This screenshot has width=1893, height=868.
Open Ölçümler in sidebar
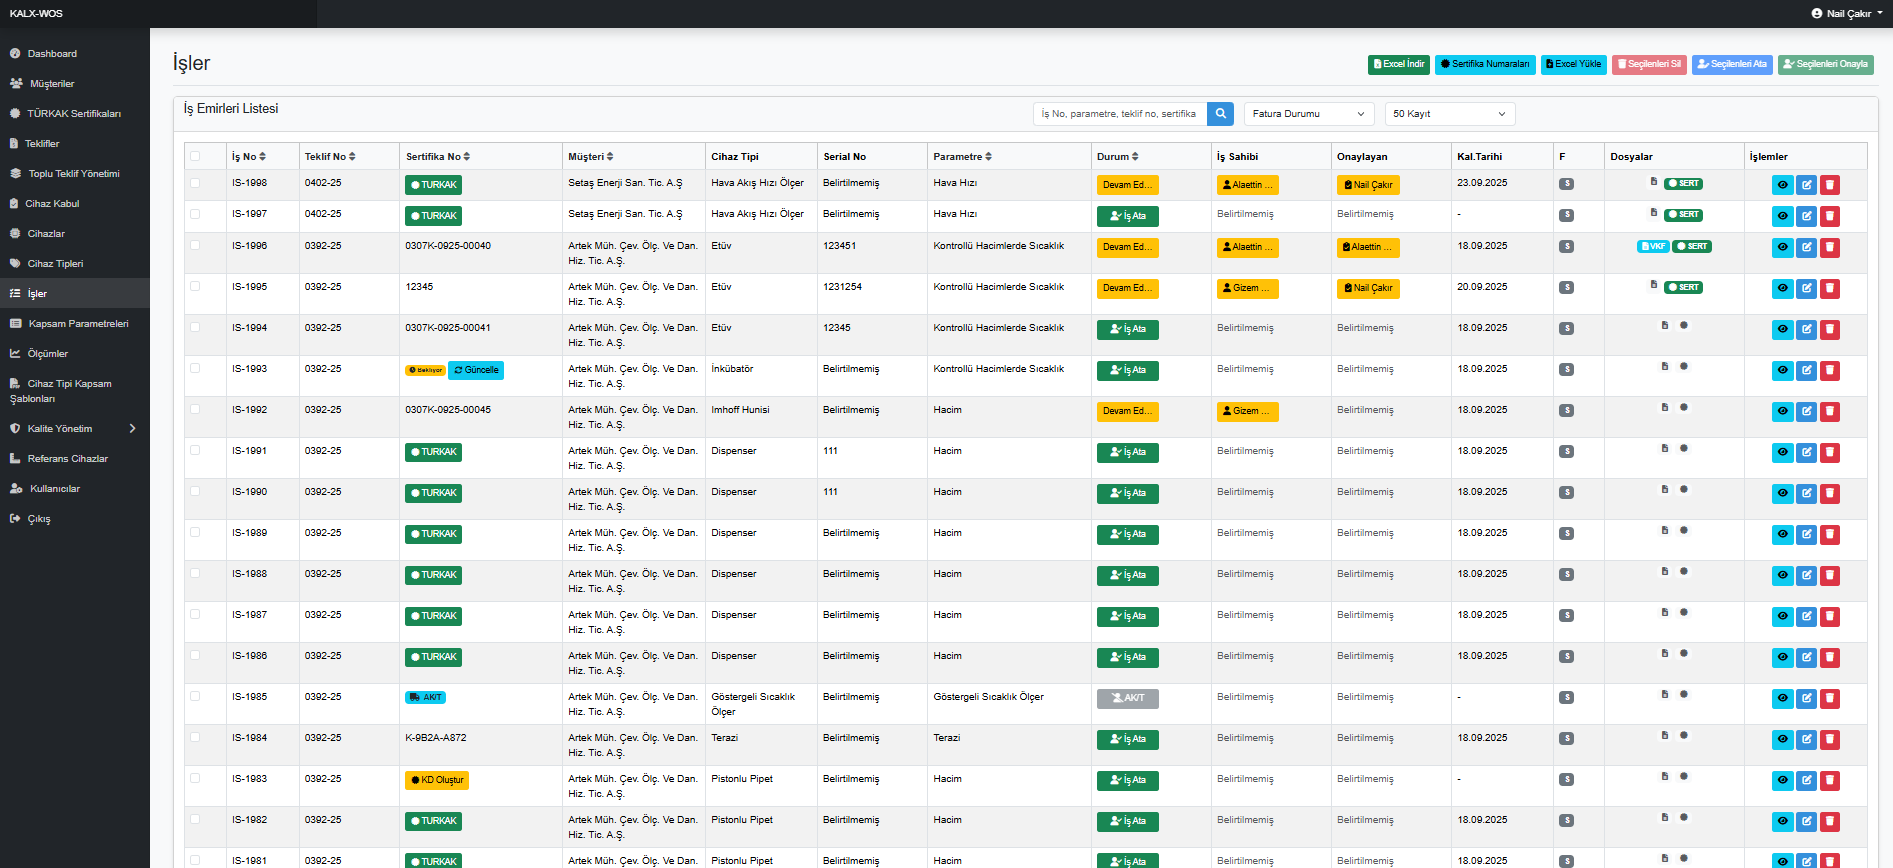click(74, 354)
